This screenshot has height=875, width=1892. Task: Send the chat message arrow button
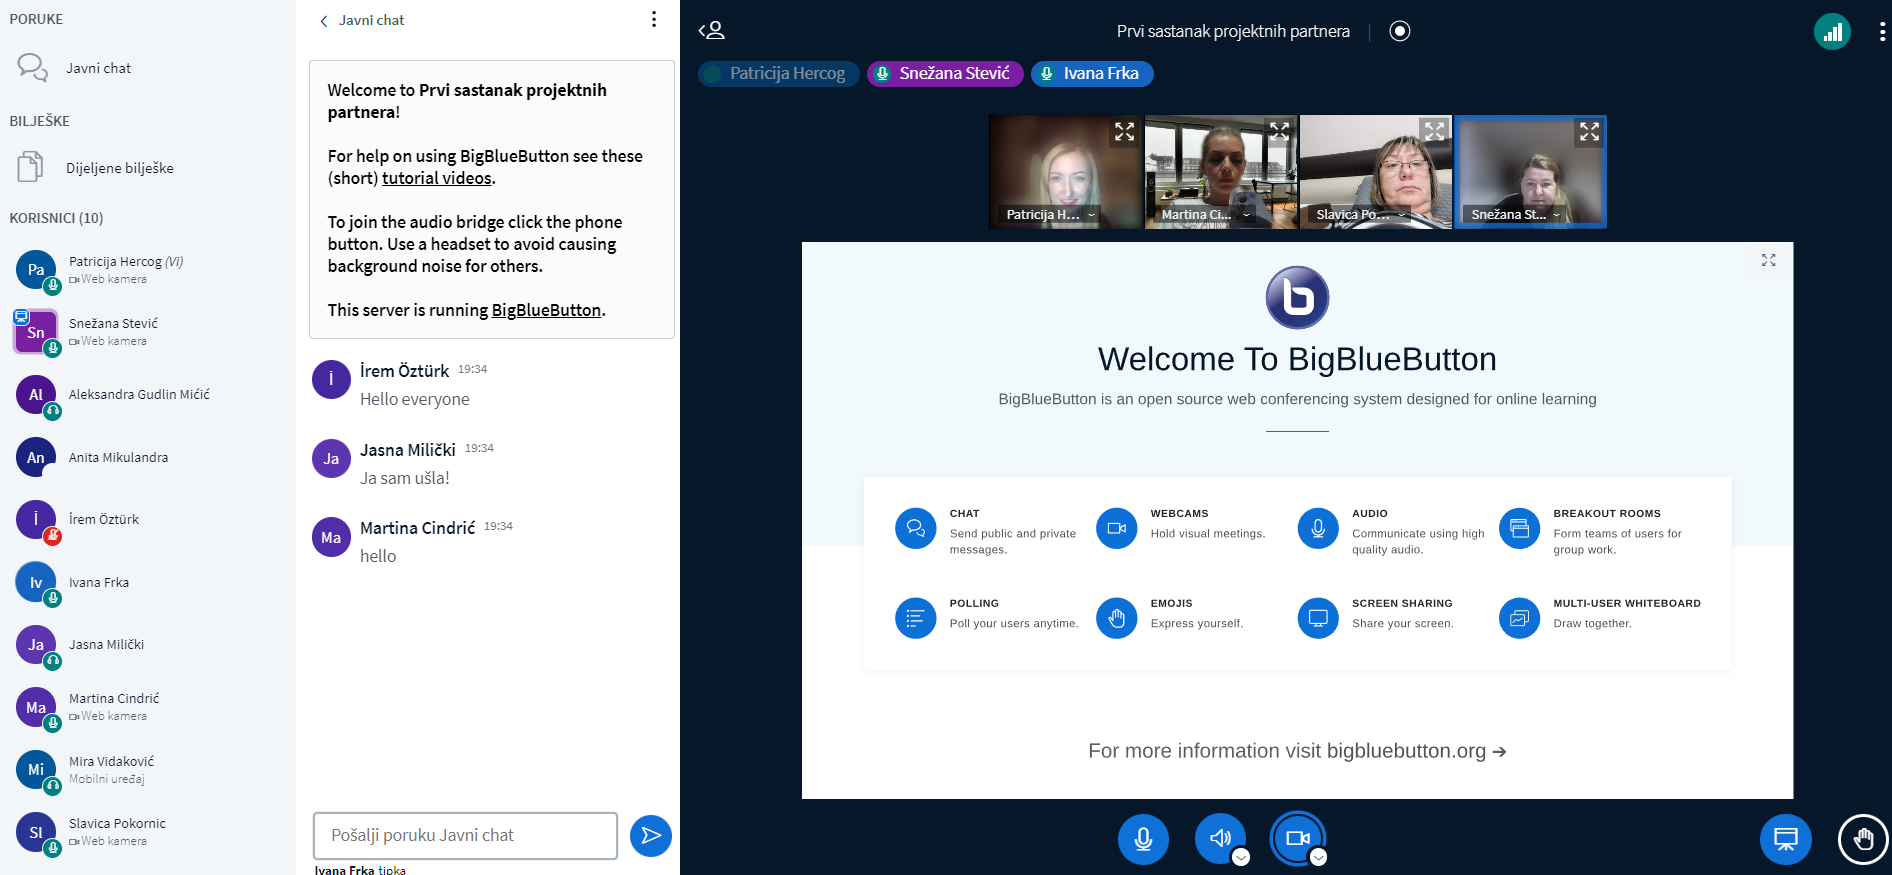point(651,836)
